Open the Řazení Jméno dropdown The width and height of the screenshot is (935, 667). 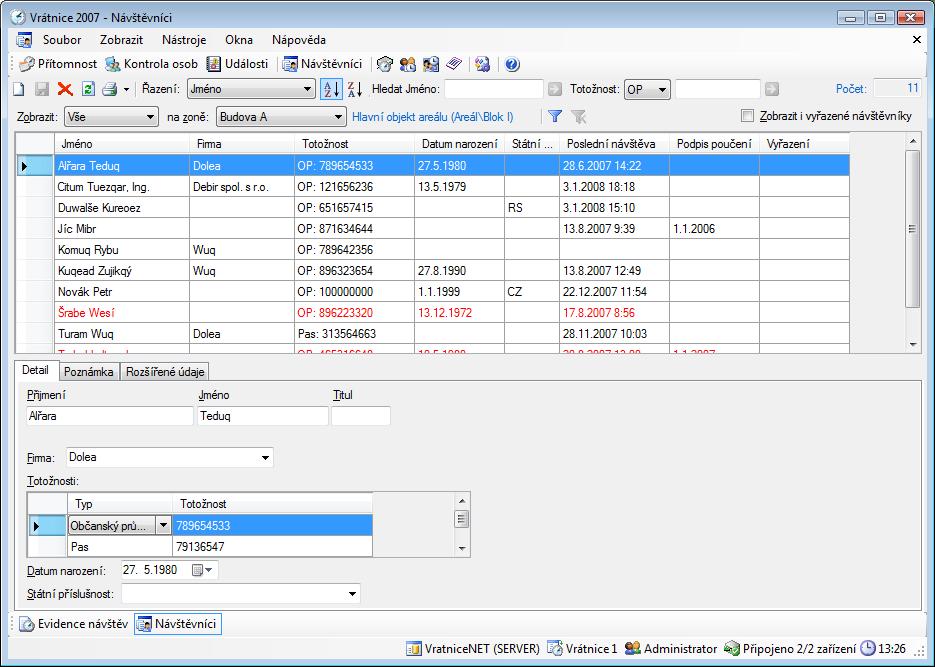[x=251, y=89]
